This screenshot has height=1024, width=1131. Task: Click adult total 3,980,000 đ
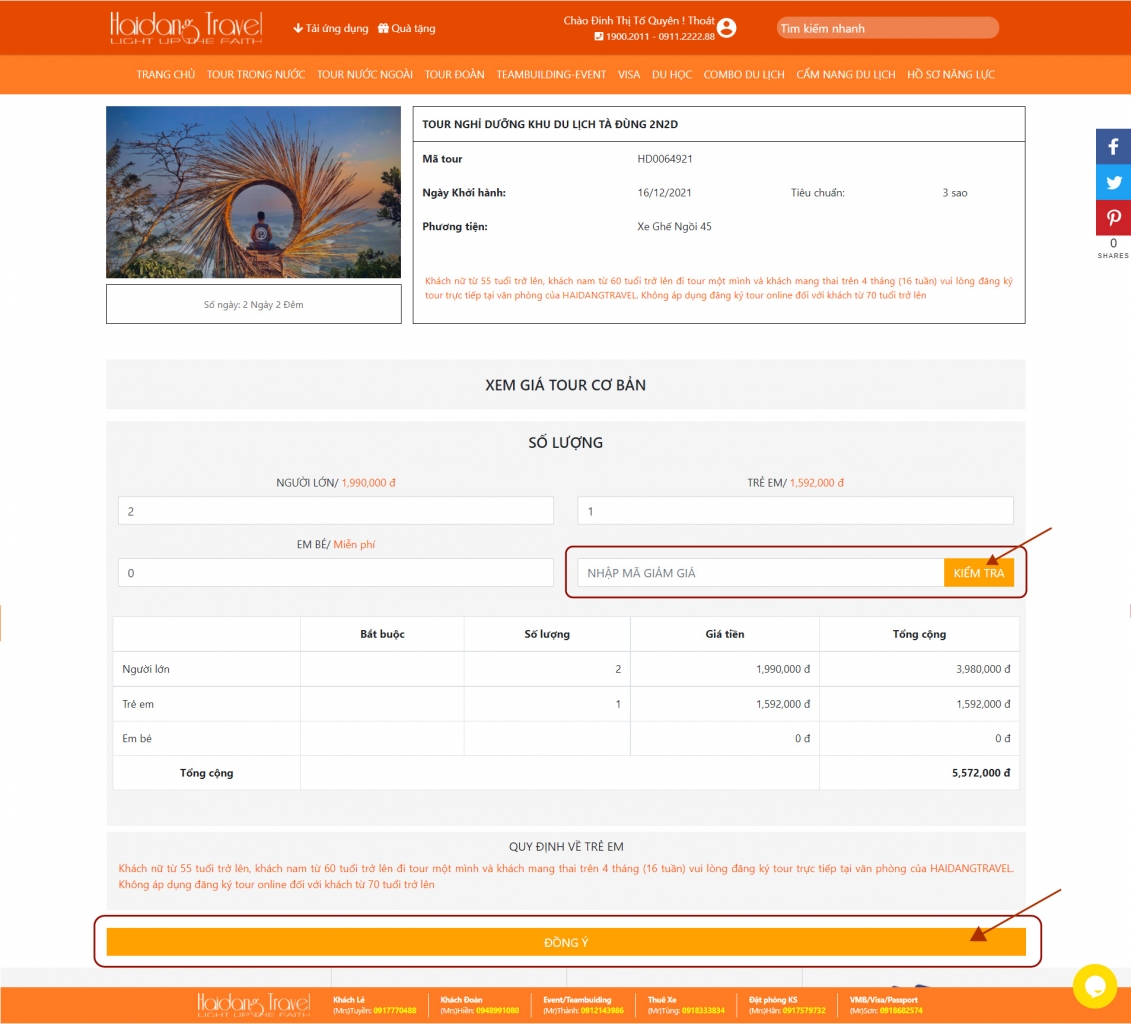[983, 669]
